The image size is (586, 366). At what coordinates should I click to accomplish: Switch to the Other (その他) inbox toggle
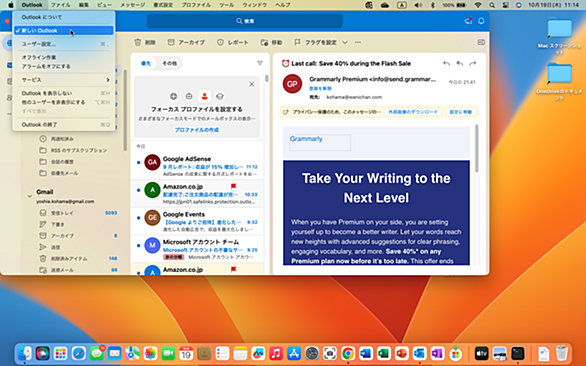click(x=169, y=64)
